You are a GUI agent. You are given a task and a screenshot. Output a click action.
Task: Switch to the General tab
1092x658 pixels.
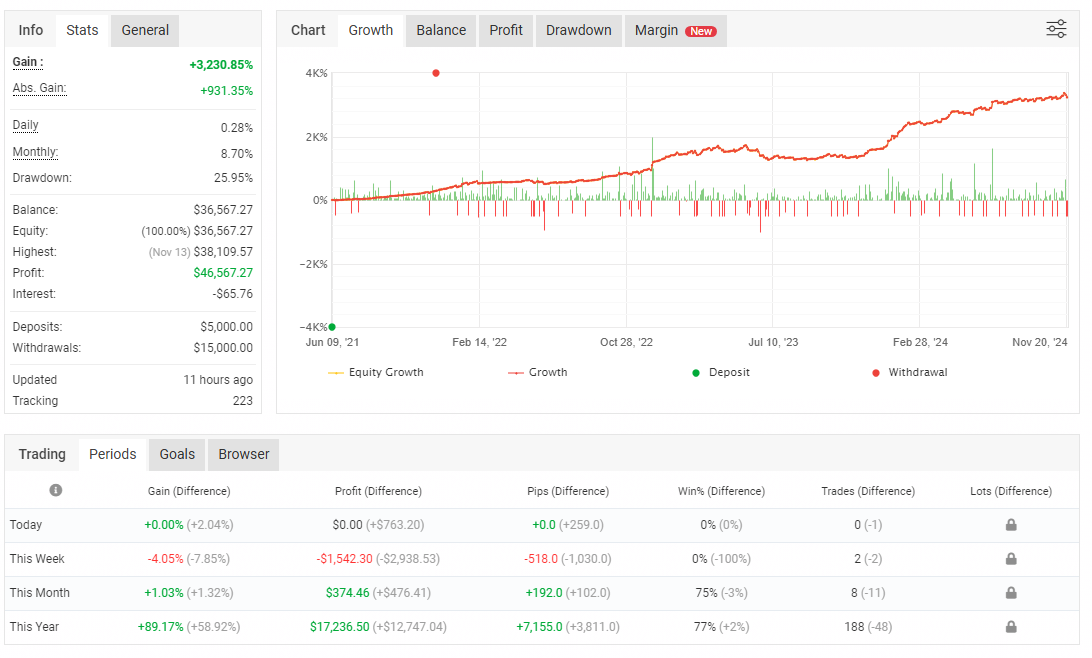pyautogui.click(x=145, y=30)
